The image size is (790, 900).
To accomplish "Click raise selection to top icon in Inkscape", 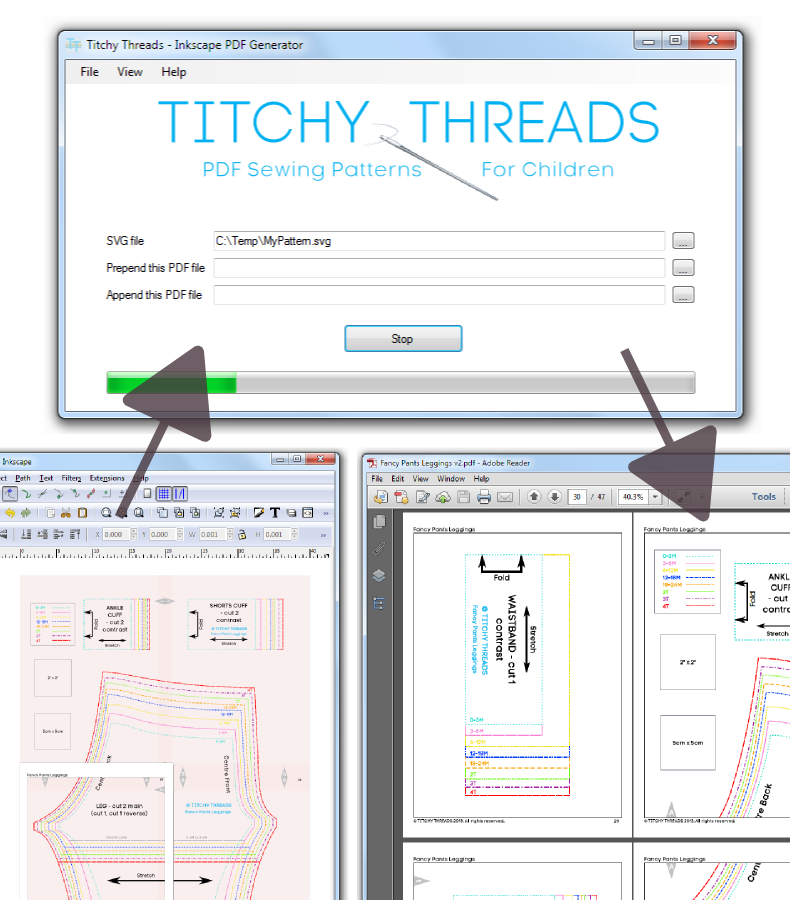I will point(75,534).
